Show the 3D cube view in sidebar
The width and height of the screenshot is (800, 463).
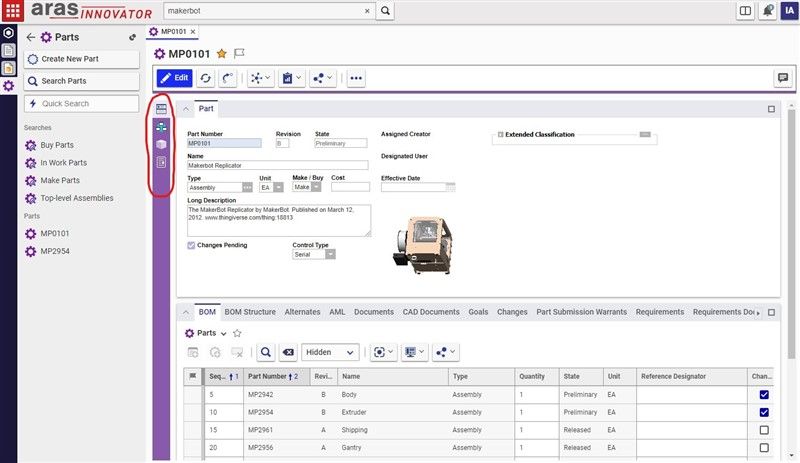click(x=161, y=145)
